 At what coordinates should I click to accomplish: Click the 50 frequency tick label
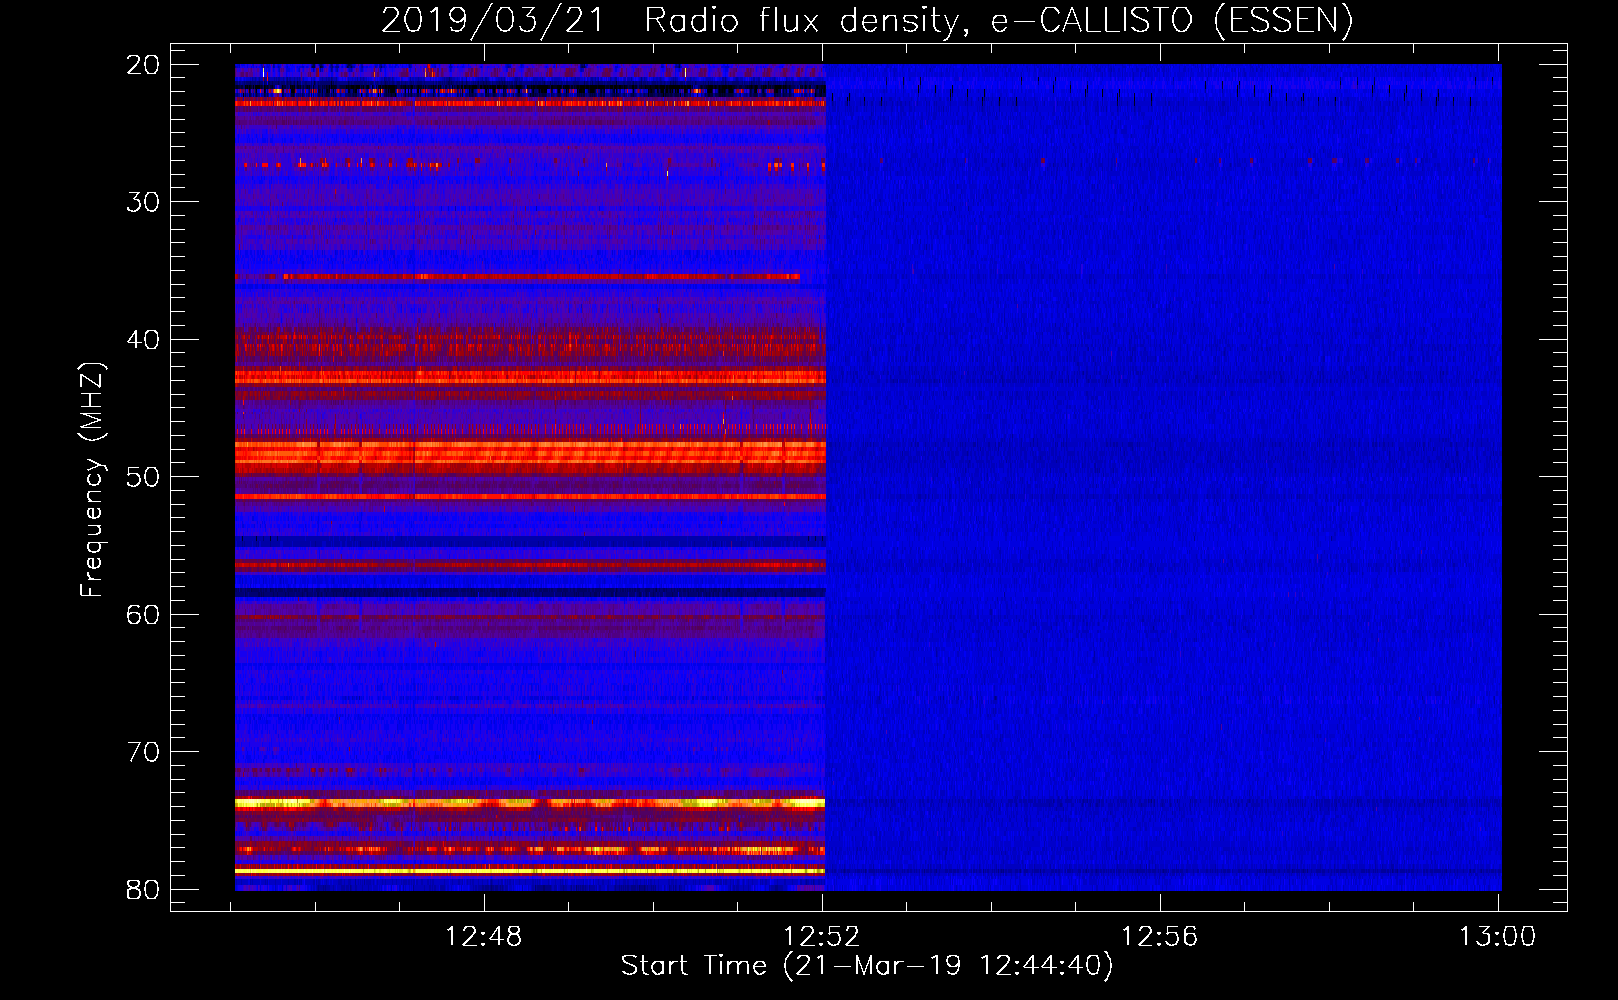tap(143, 477)
